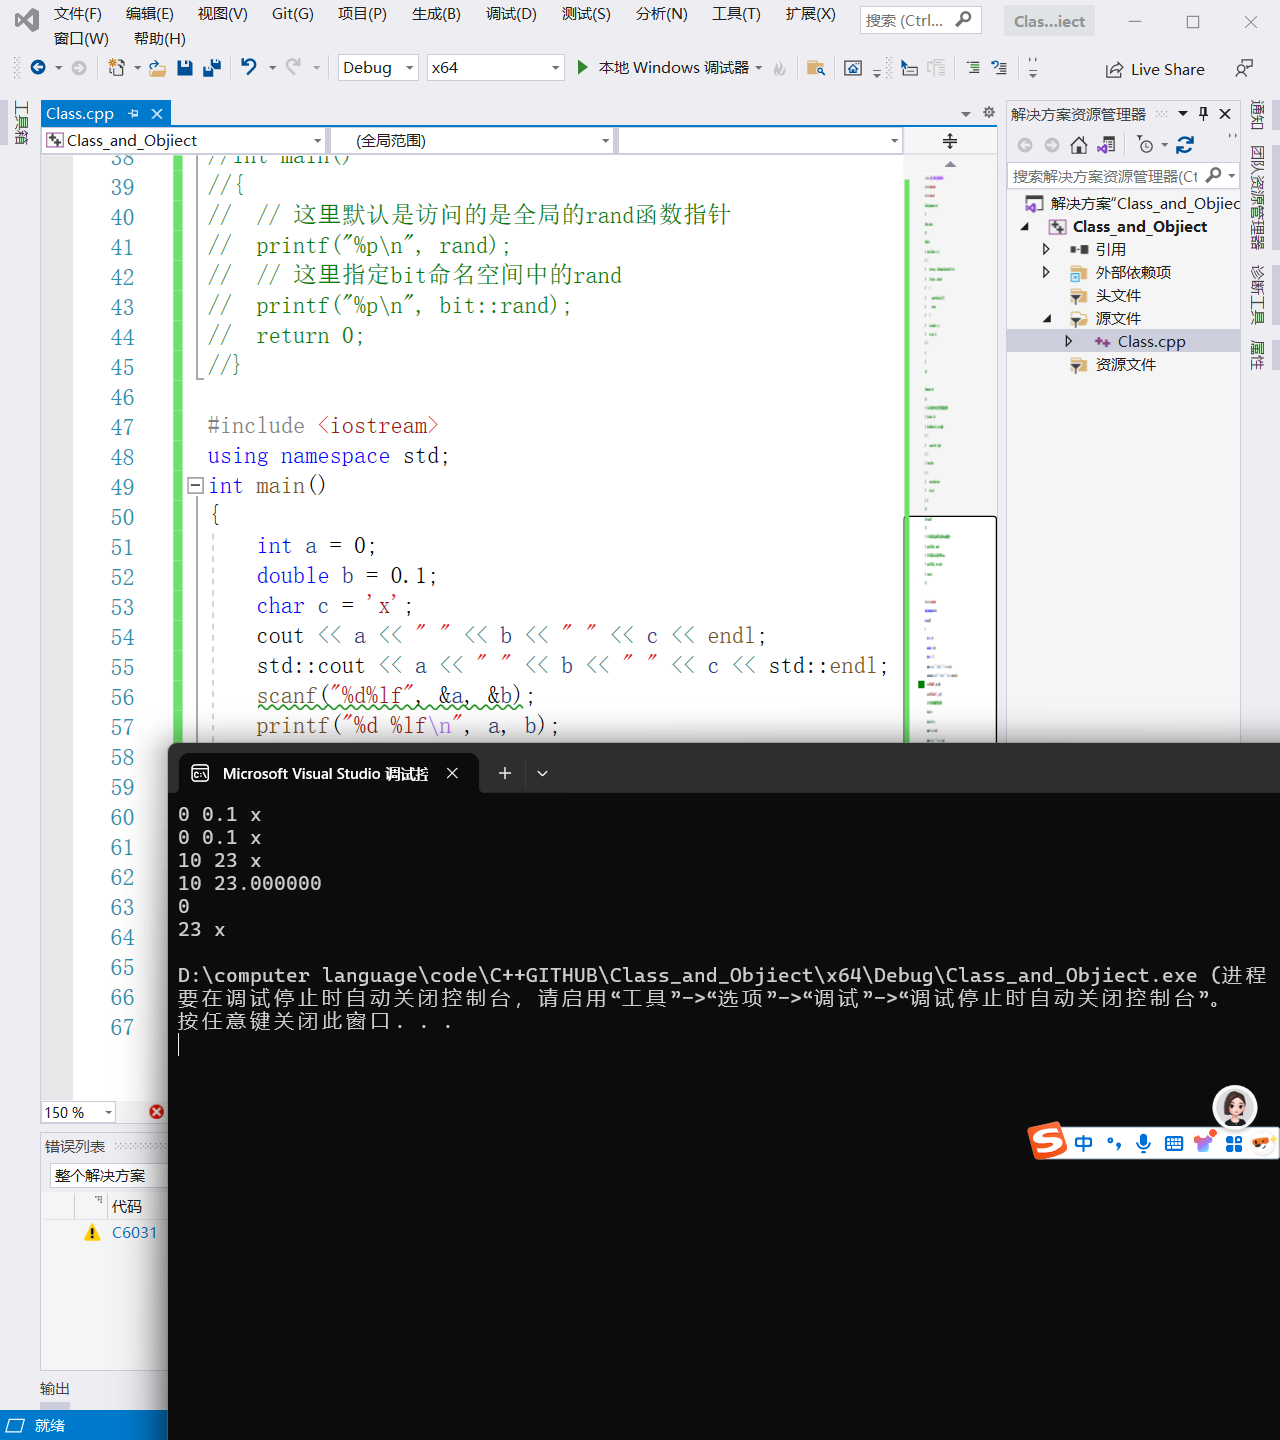This screenshot has width=1280, height=1440.
Task: Expand the Class.cpp tree node arrow
Action: pyautogui.click(x=1069, y=341)
